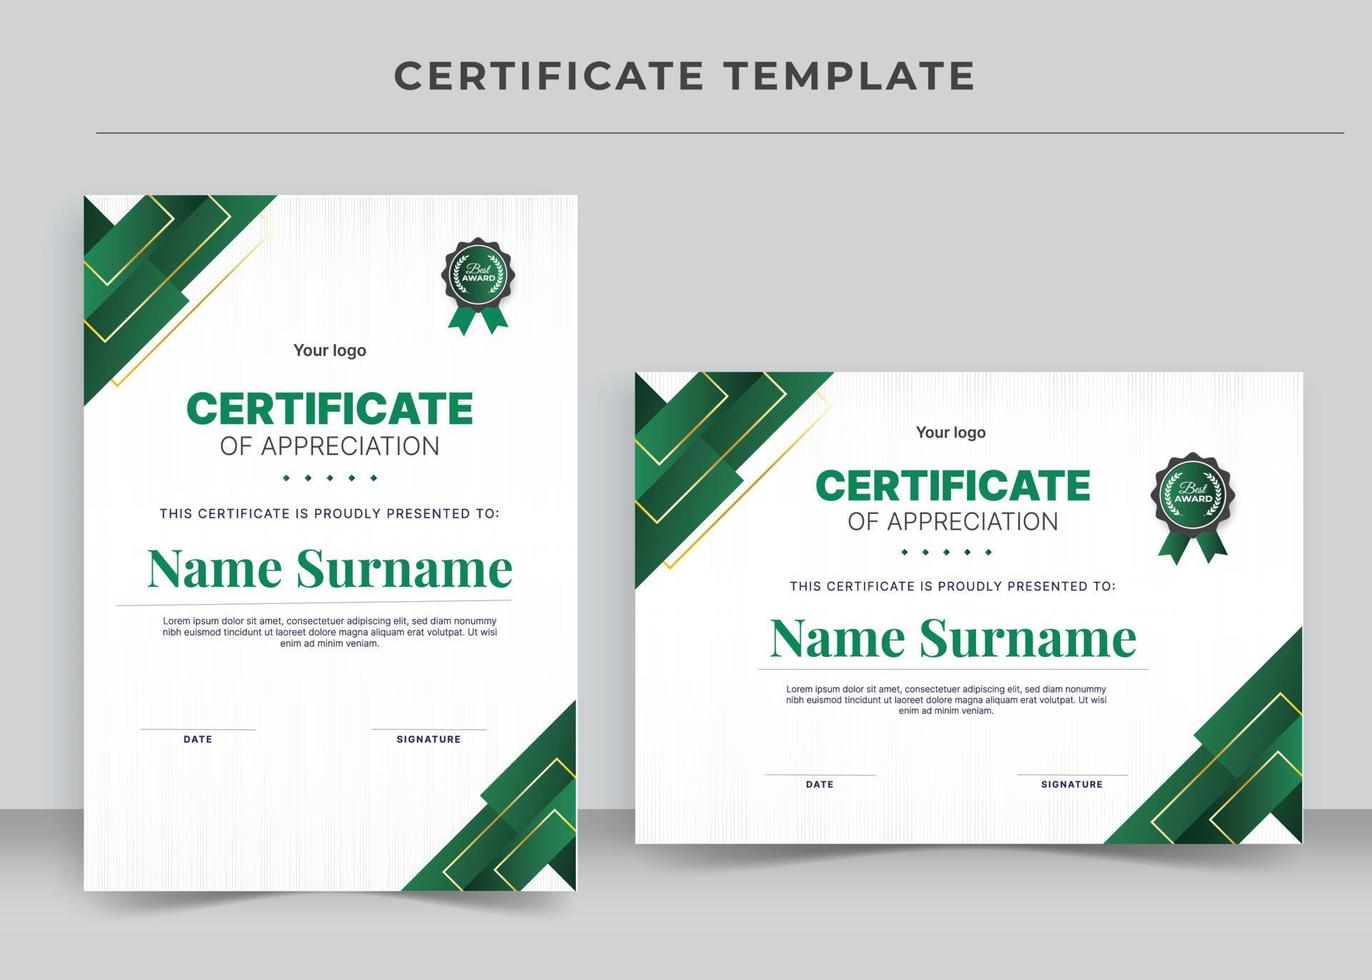Click SIGNATURE label on portrait certificate

tap(429, 739)
